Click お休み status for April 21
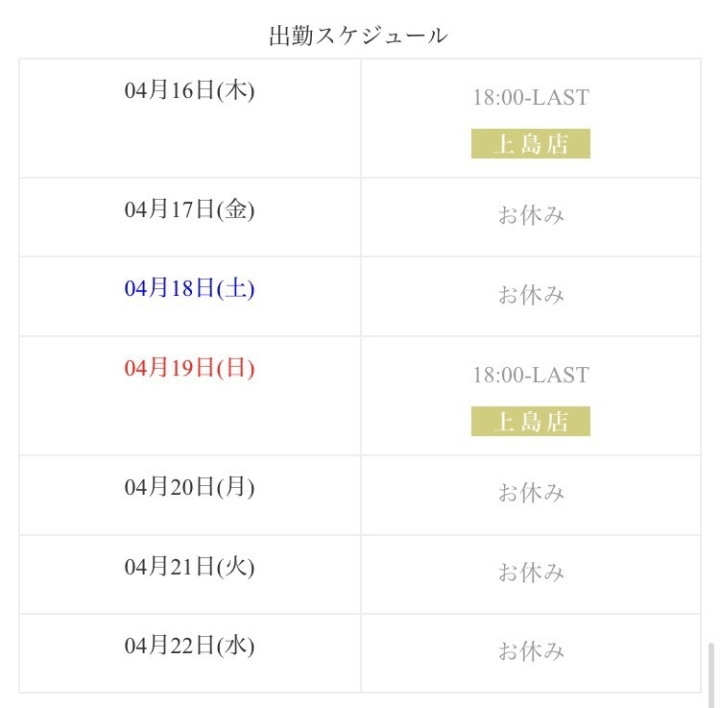Image resolution: width=720 pixels, height=708 pixels. tap(531, 573)
